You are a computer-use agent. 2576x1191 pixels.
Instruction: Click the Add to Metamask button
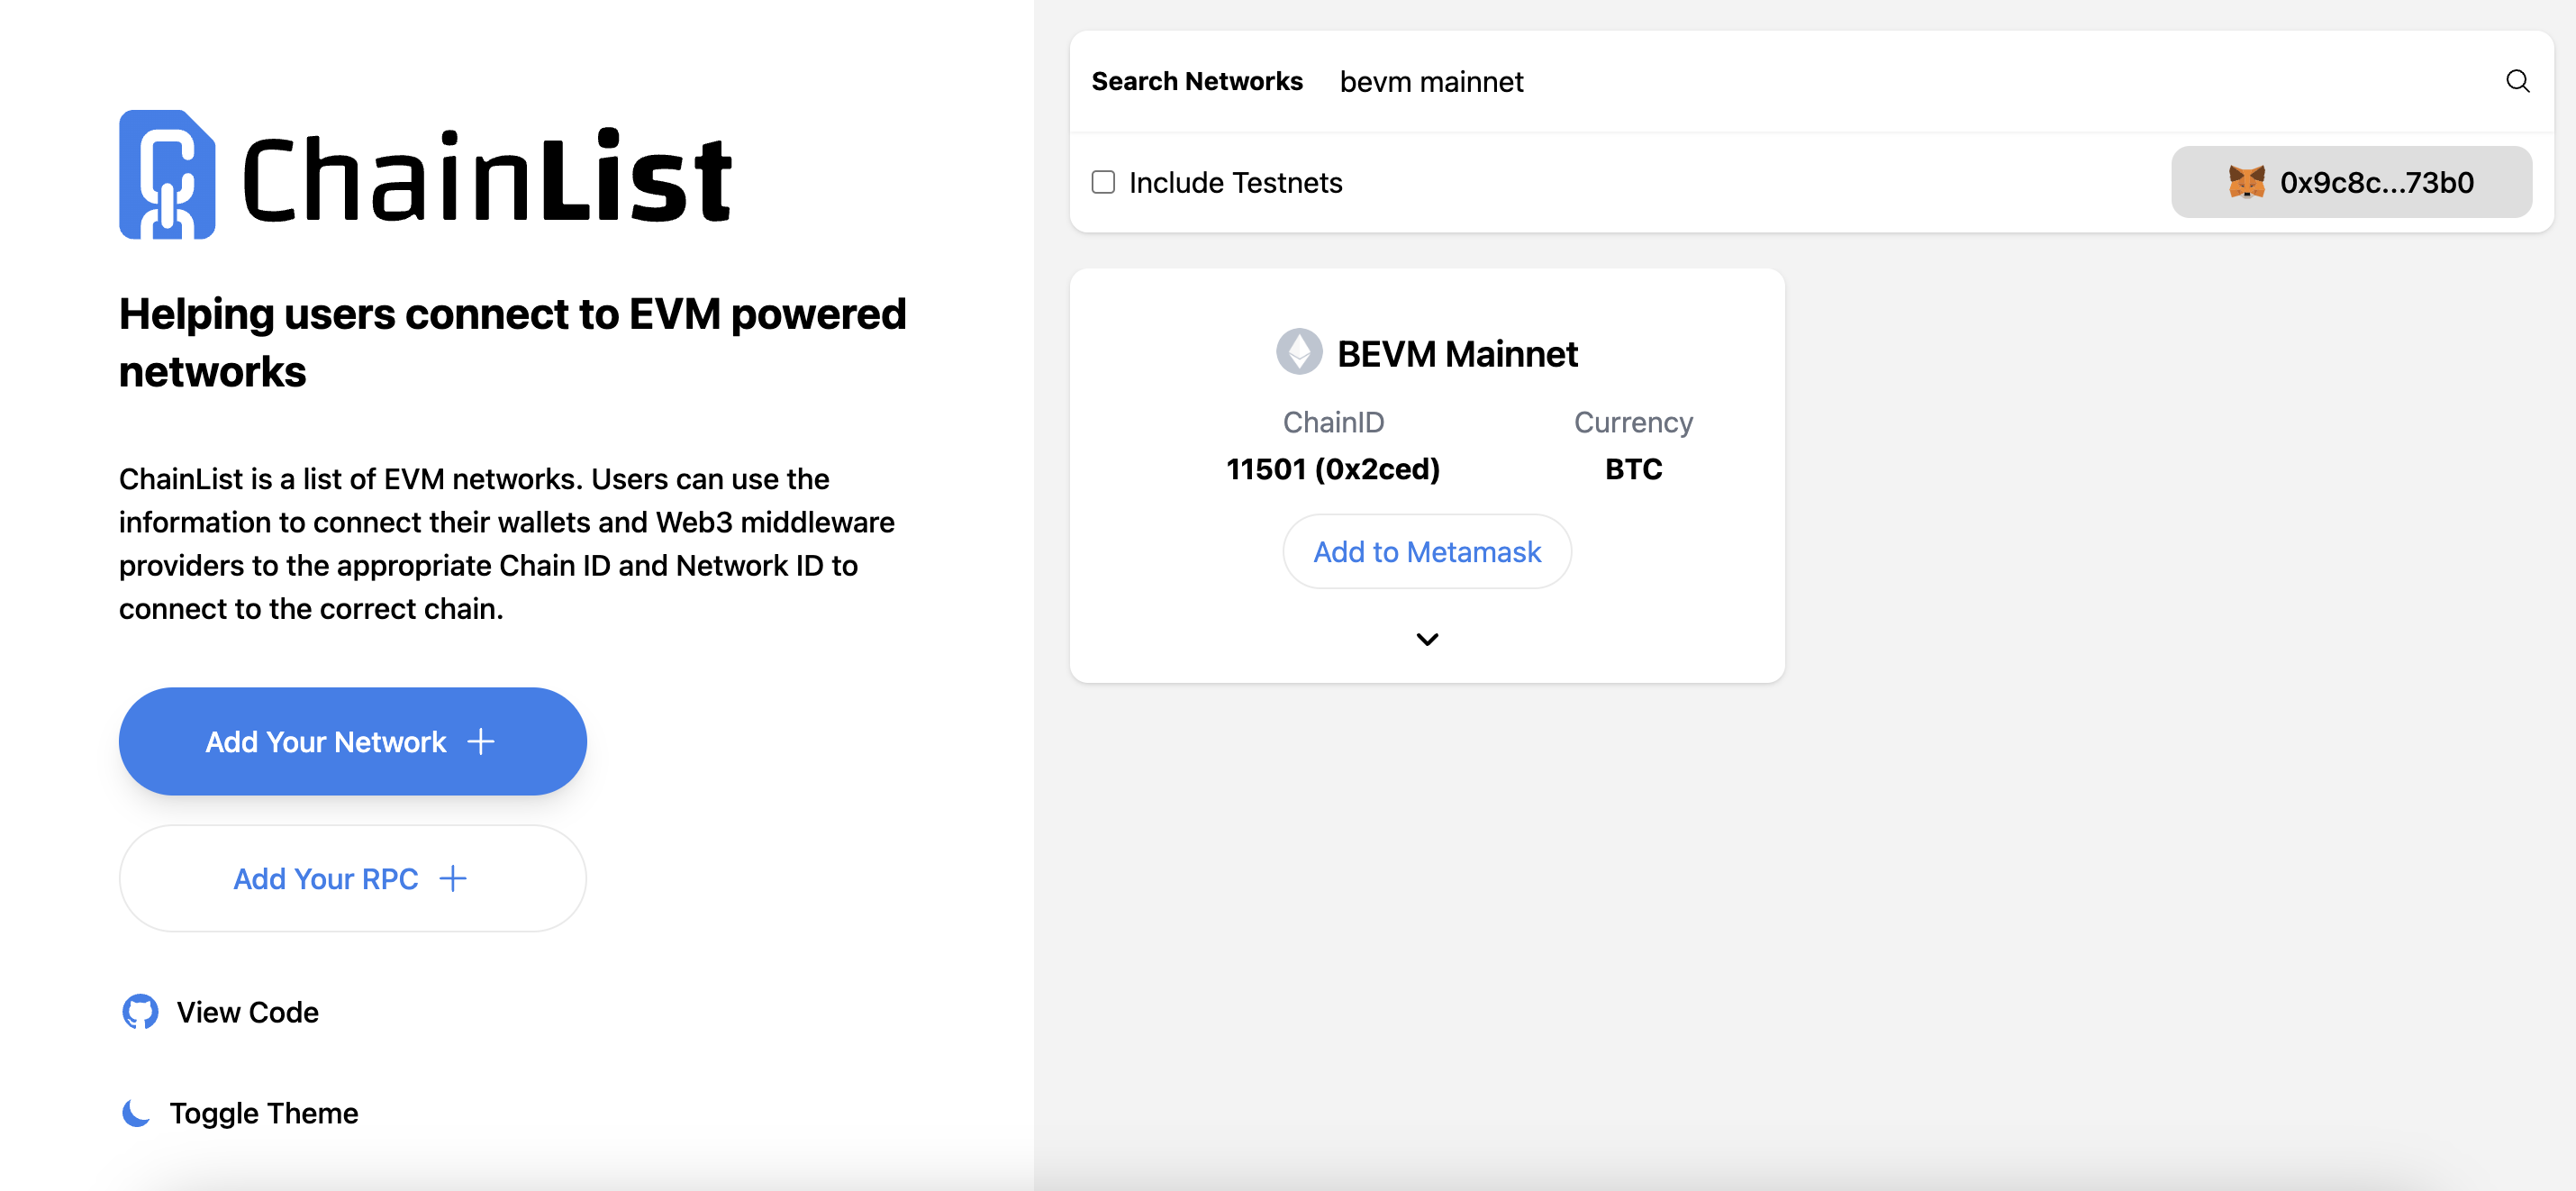(1427, 551)
